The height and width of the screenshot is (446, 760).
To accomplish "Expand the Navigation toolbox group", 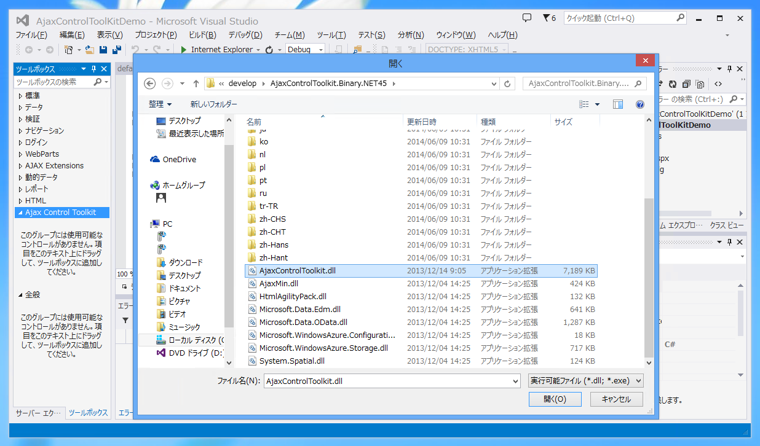I will (20, 131).
